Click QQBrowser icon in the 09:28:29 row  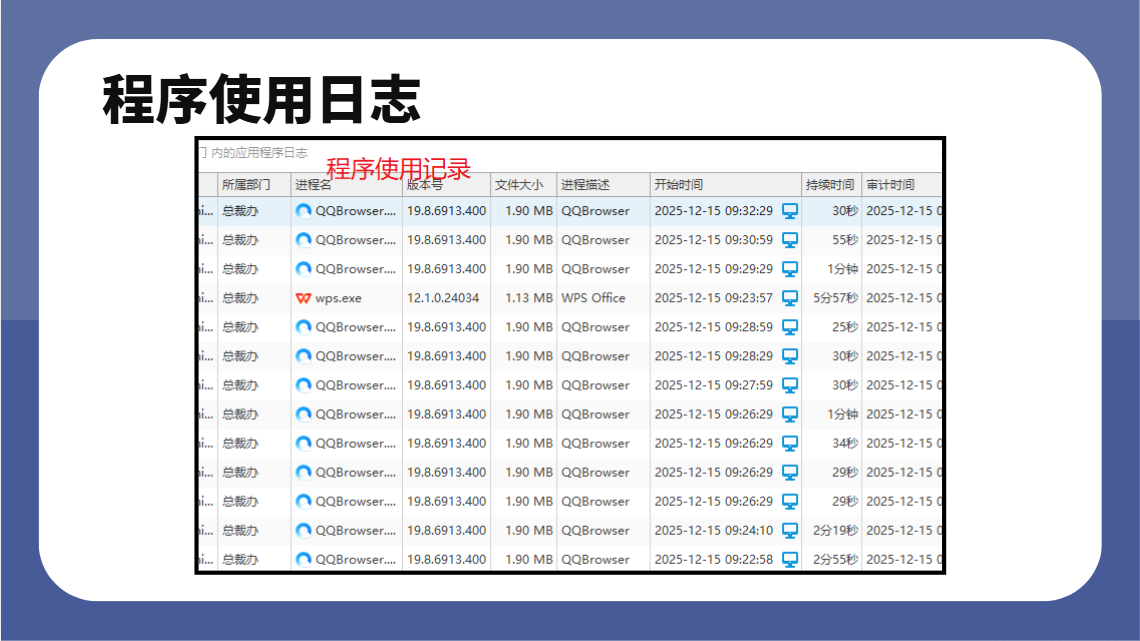(x=303, y=356)
